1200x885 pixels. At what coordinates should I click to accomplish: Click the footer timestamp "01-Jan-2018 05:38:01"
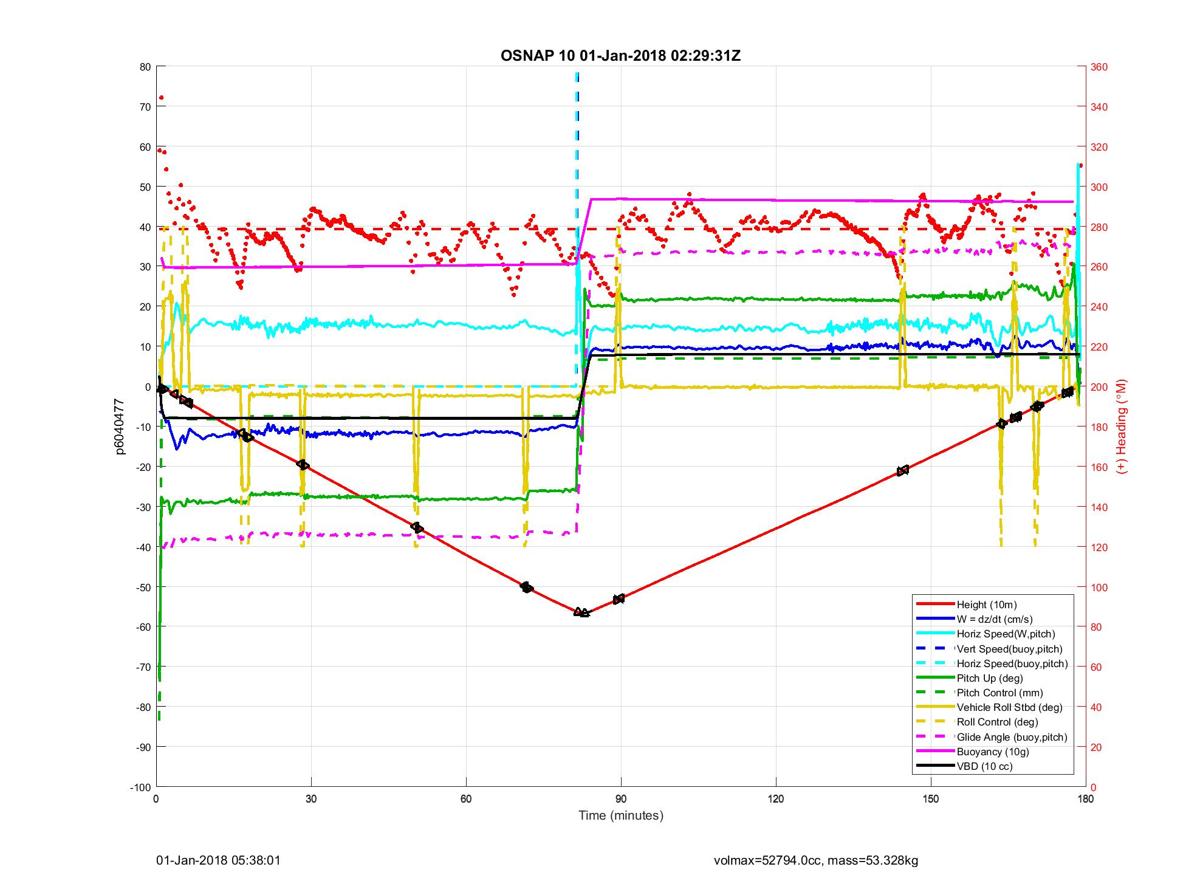[x=218, y=860]
